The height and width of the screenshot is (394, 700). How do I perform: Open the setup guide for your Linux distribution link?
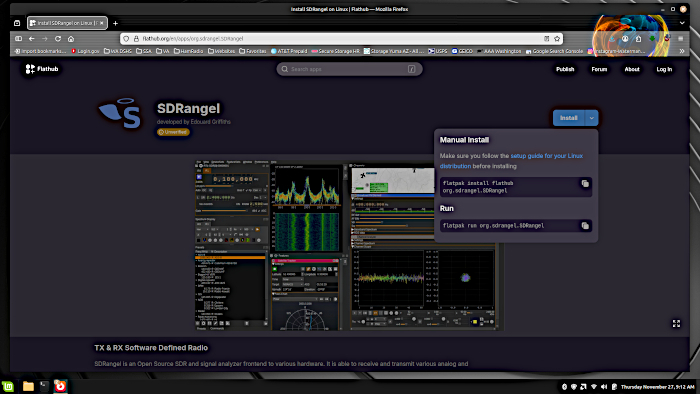click(x=511, y=161)
